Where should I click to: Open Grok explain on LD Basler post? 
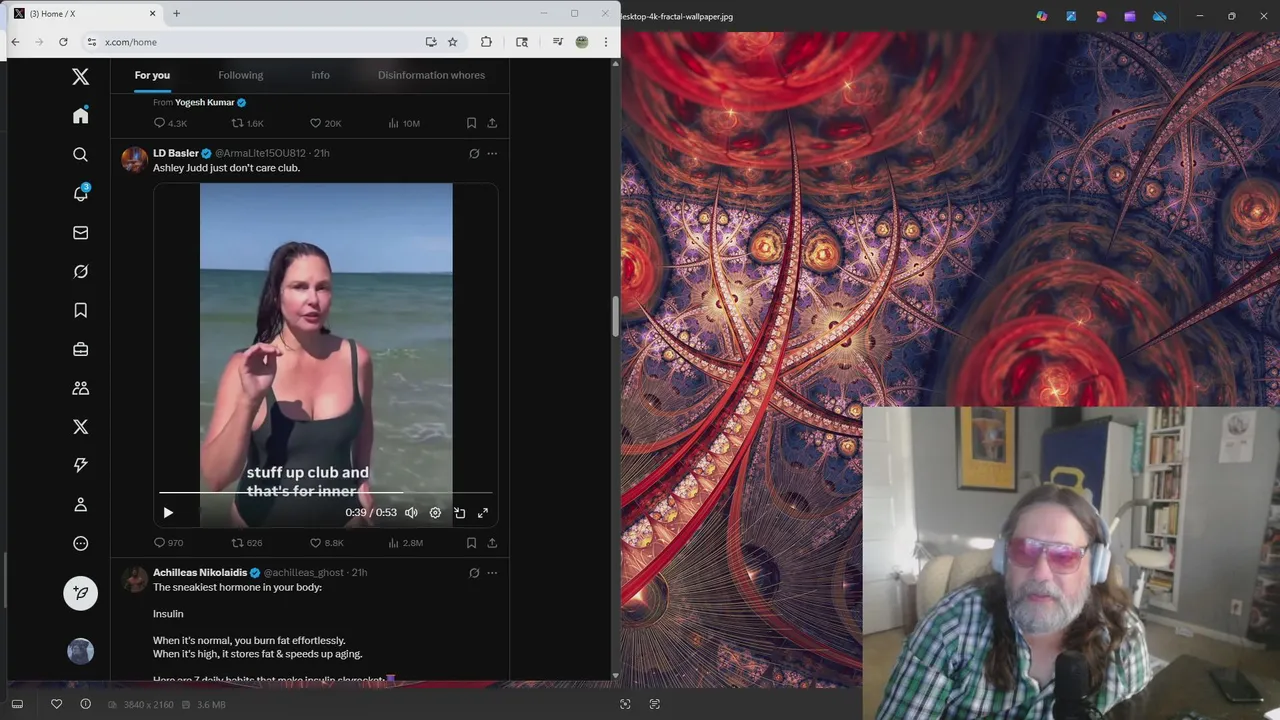(x=474, y=154)
